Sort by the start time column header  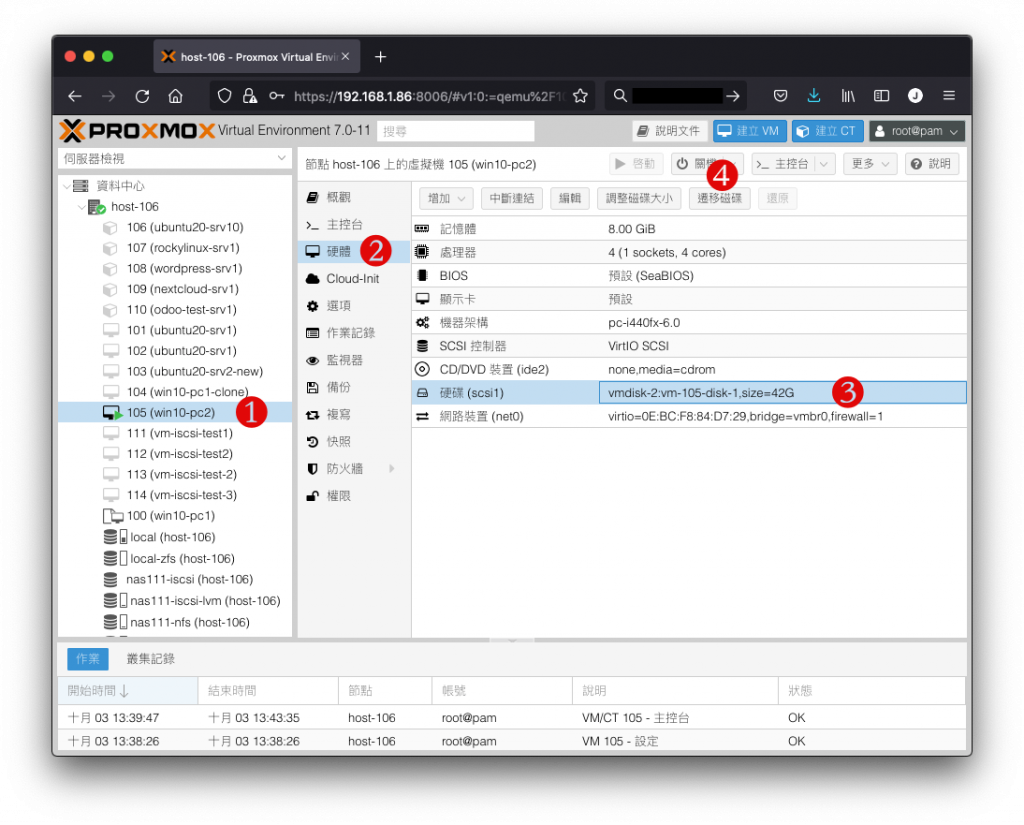[127, 691]
